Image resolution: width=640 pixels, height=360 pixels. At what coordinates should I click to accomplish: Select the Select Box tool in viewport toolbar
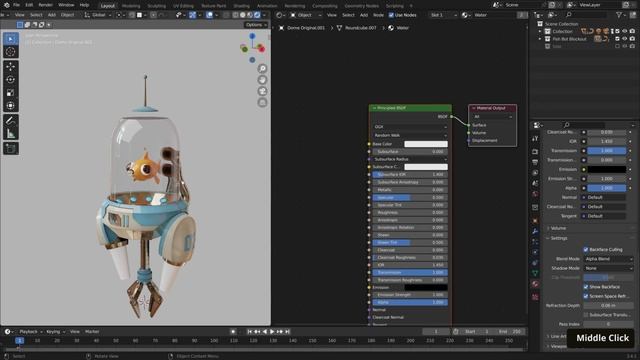pyautogui.click(x=11, y=39)
